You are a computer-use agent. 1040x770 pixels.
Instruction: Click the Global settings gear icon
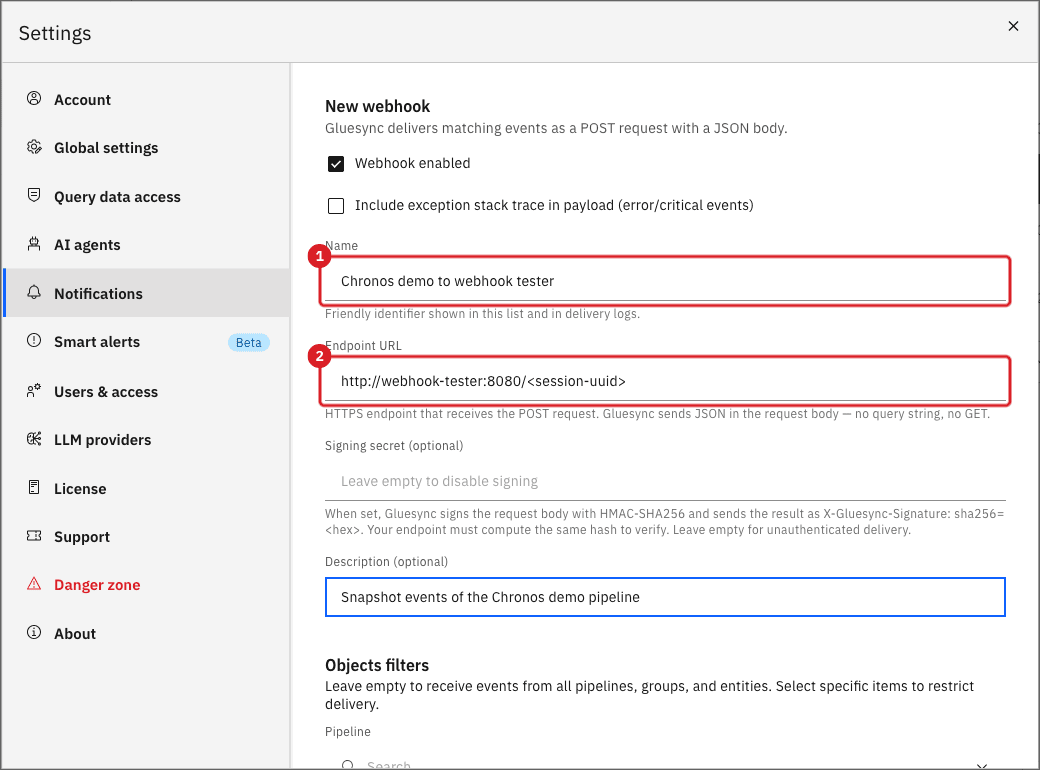[34, 147]
